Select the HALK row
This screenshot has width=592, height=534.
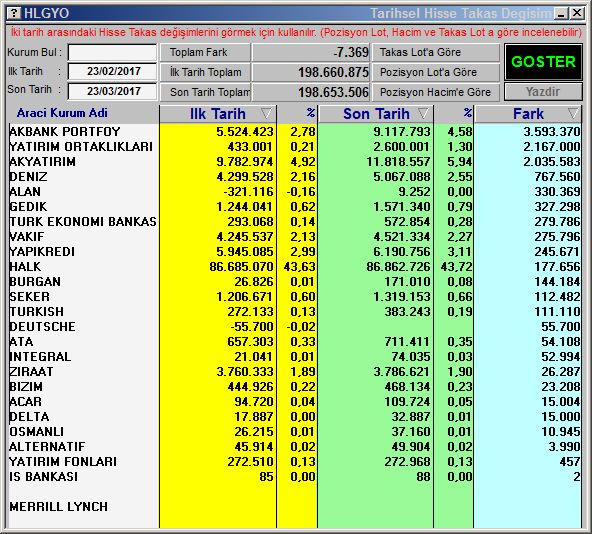[295, 267]
